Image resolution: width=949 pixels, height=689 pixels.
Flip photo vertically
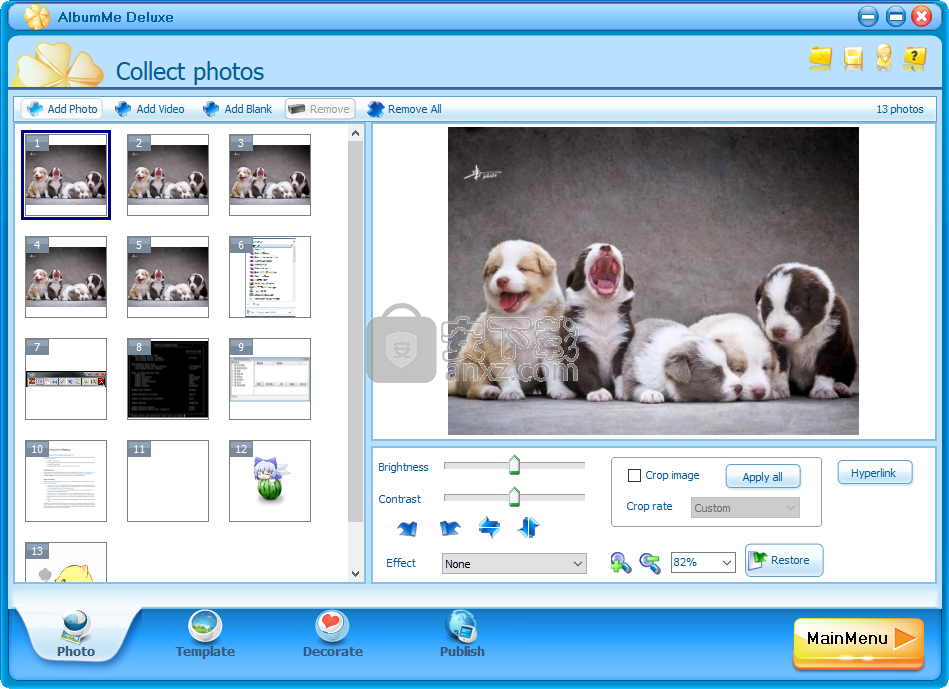click(528, 527)
